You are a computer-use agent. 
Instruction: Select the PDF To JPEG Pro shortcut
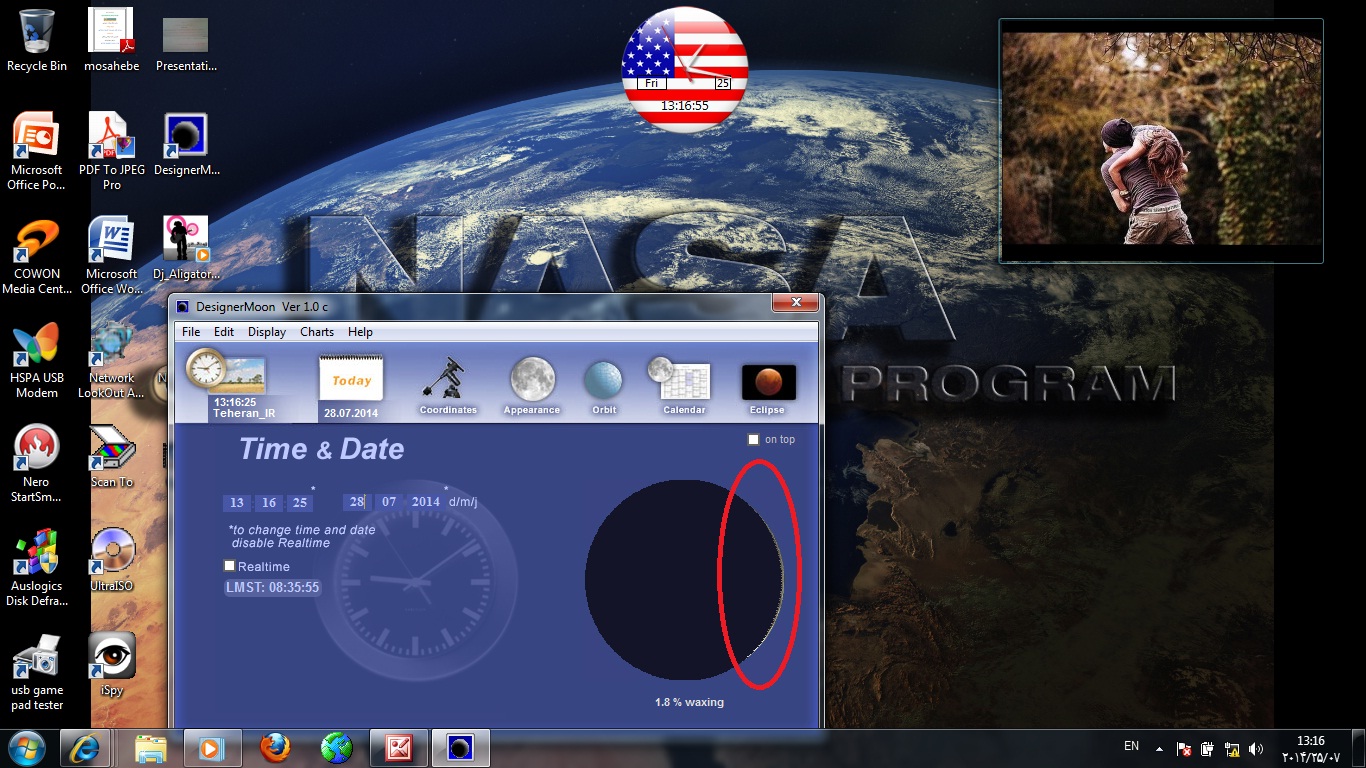pyautogui.click(x=112, y=151)
